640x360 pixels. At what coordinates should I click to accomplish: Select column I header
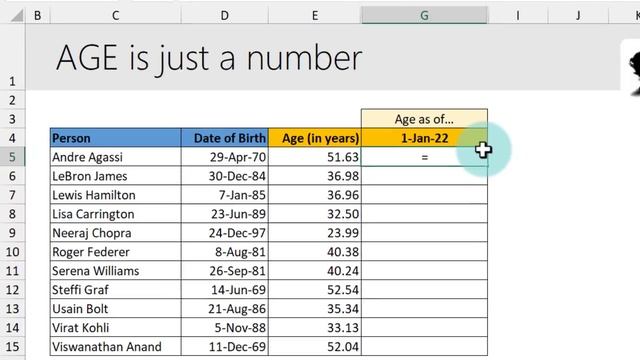coord(518,16)
